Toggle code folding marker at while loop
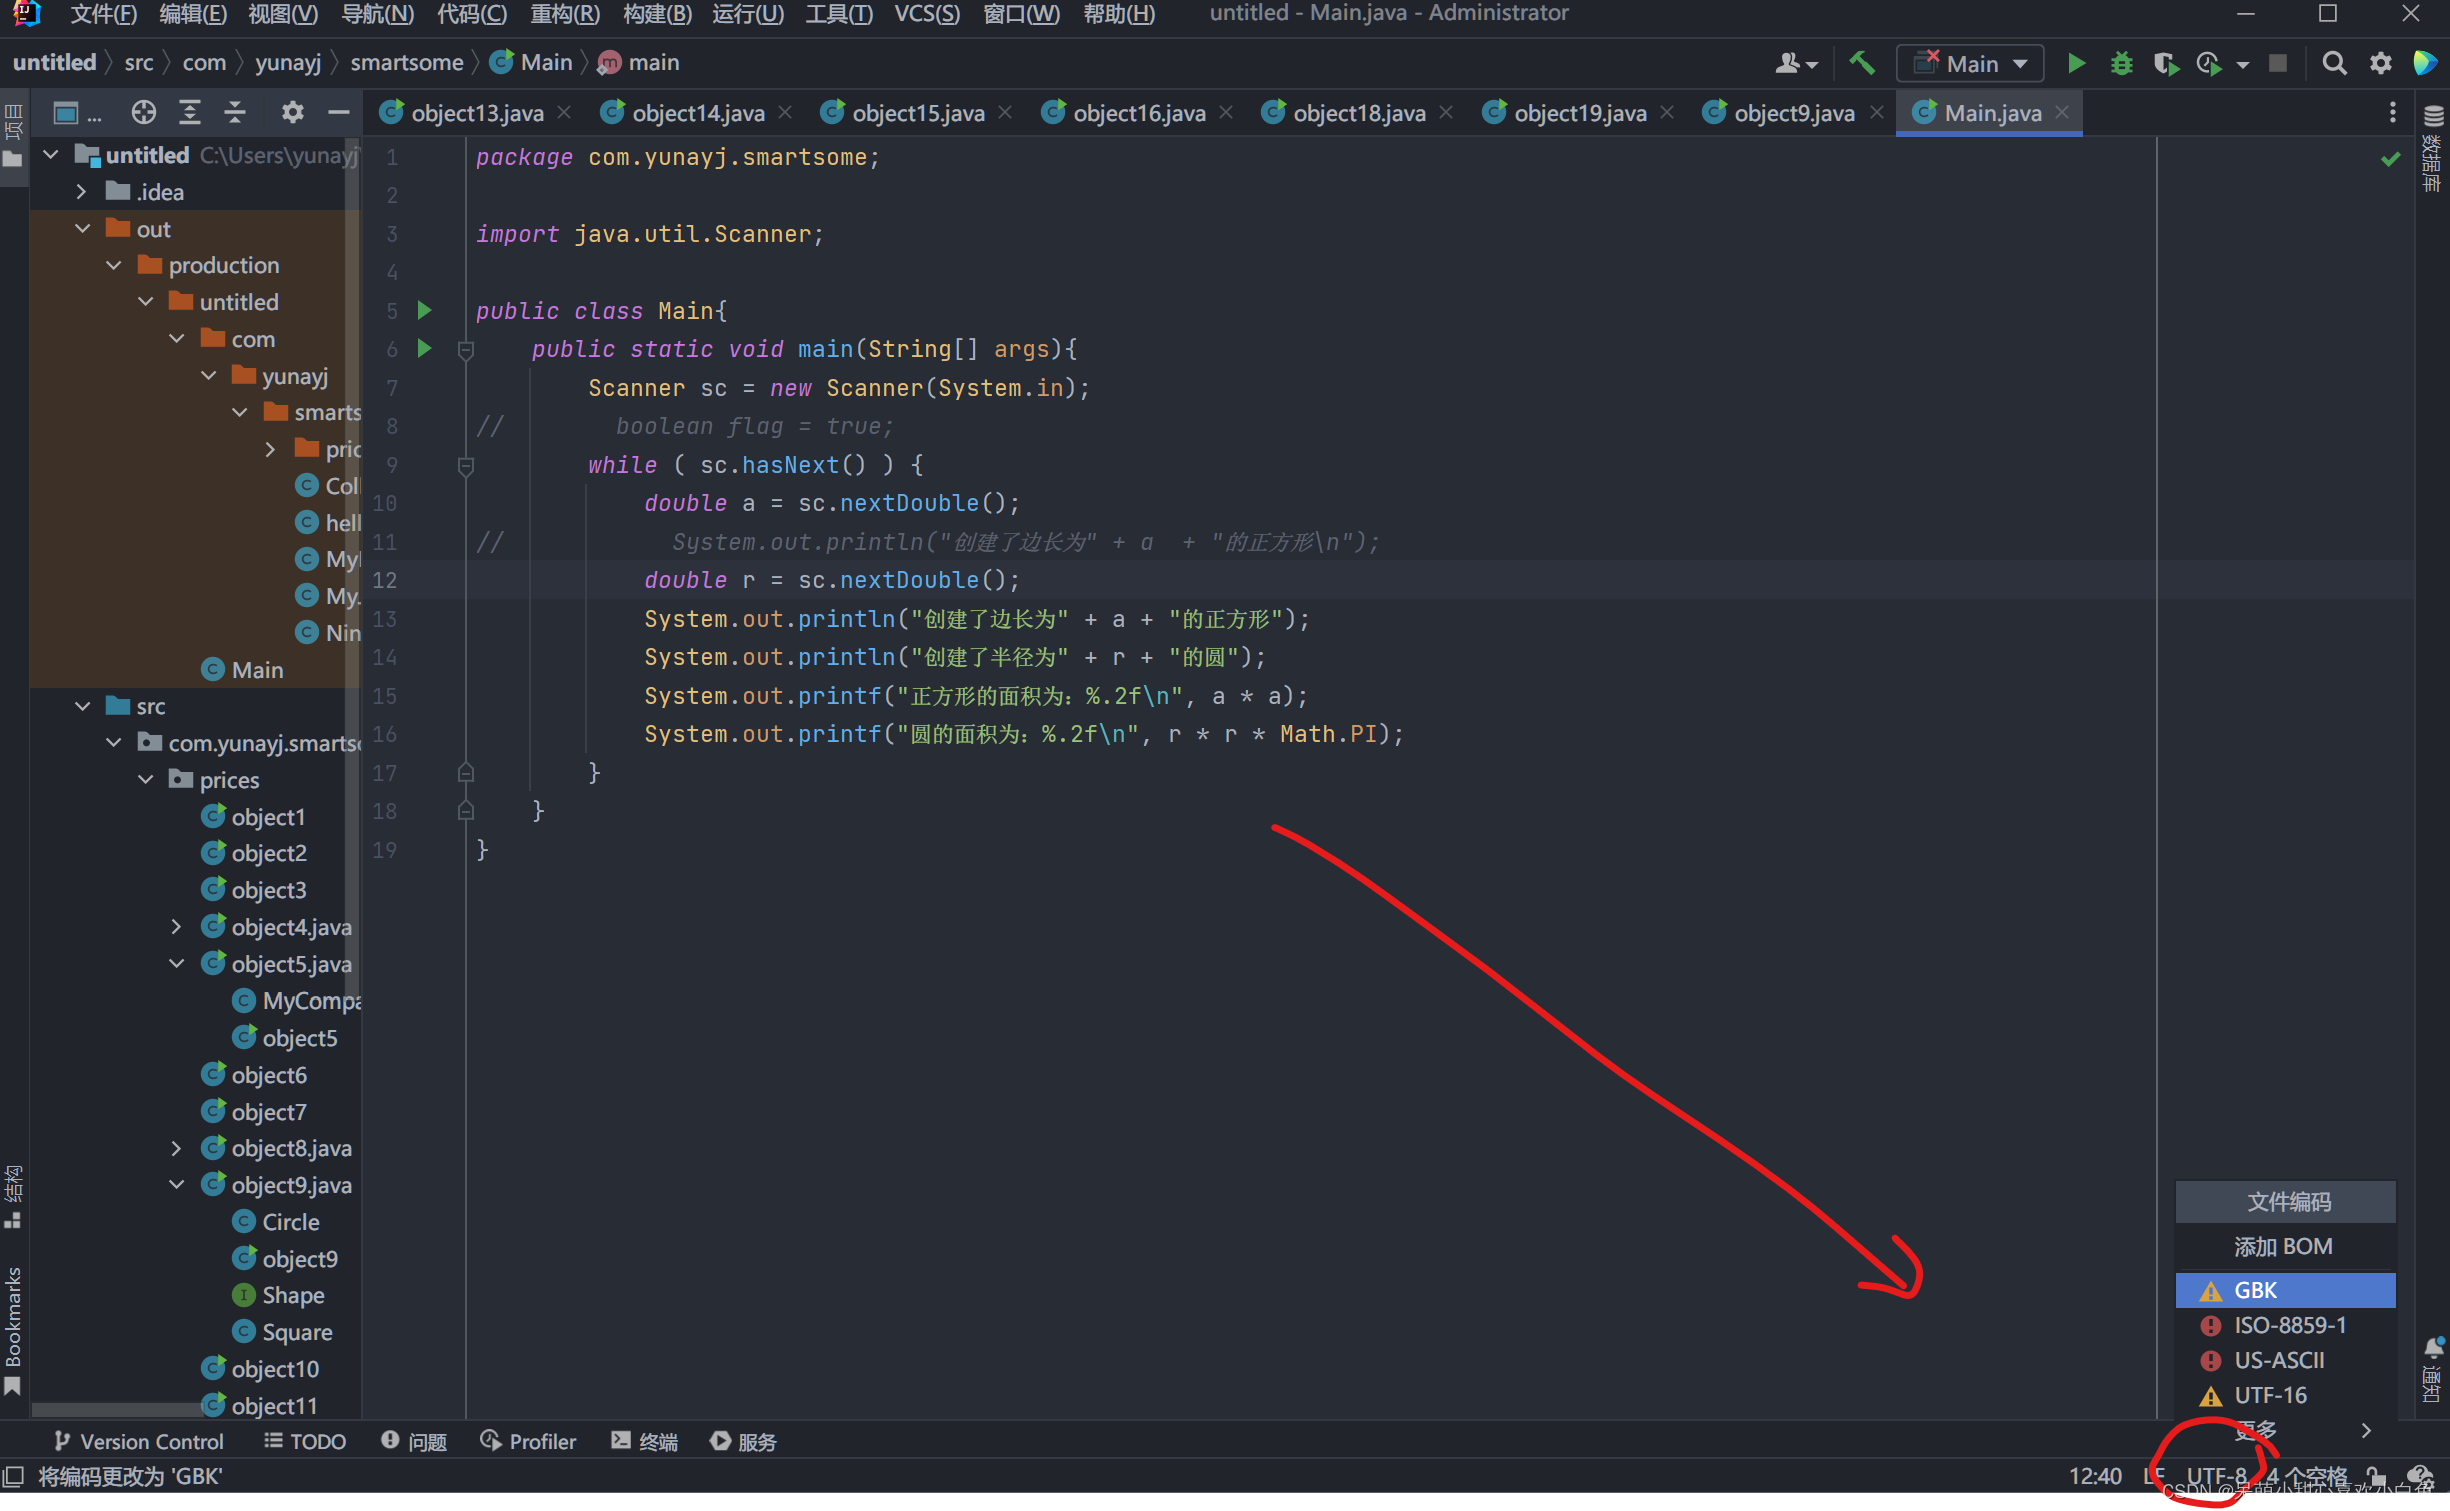The height and width of the screenshot is (1511, 2450). (466, 465)
